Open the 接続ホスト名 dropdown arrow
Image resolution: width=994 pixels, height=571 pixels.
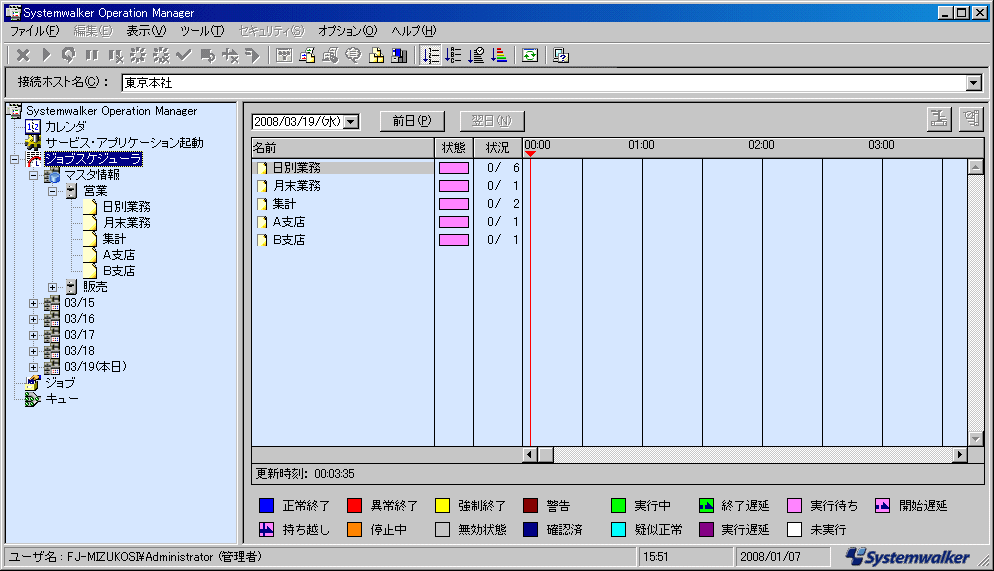pyautogui.click(x=974, y=82)
